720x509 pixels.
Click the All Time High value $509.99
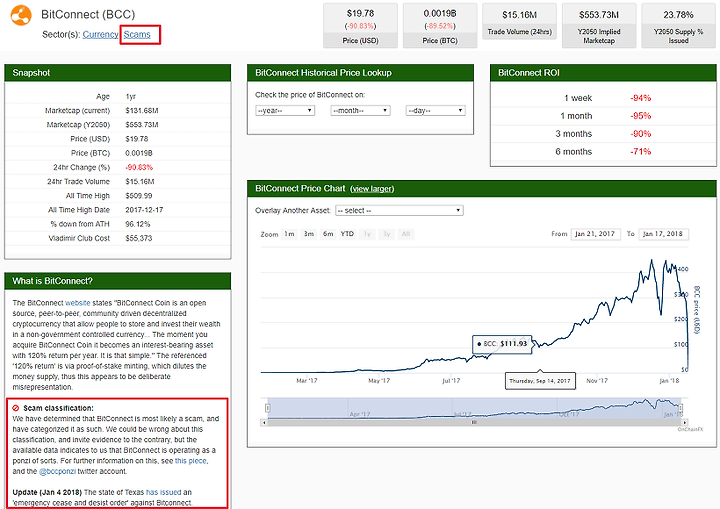coord(139,196)
